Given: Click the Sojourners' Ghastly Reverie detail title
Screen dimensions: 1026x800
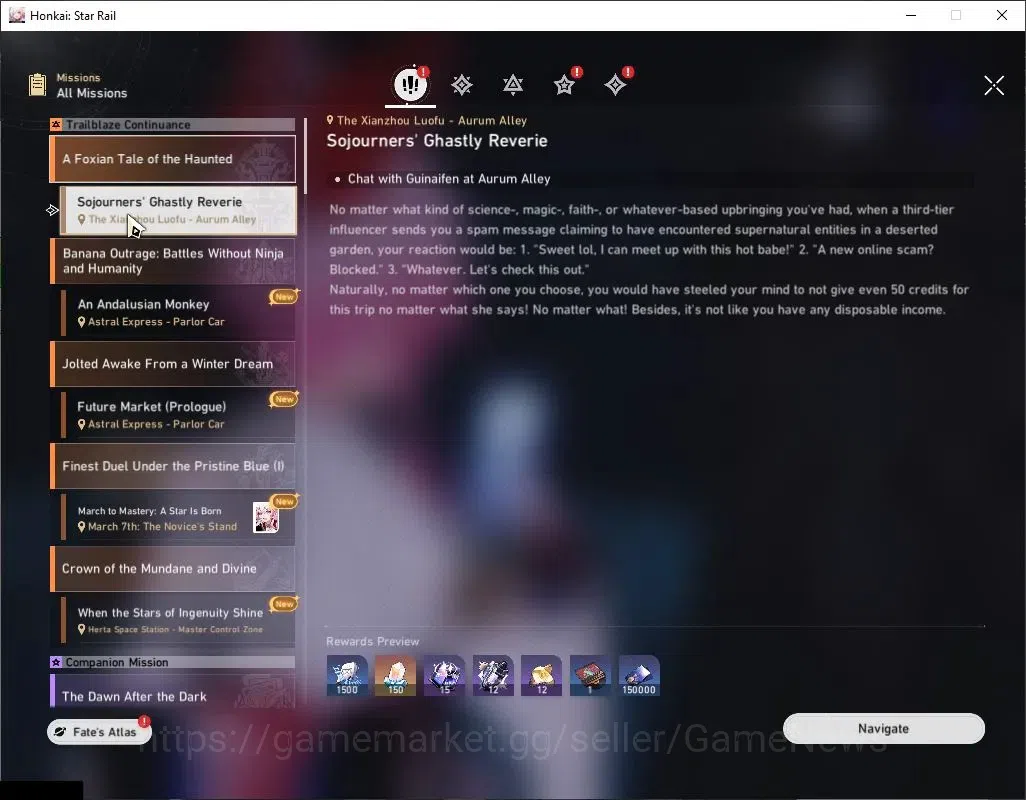Looking at the screenshot, I should [437, 141].
